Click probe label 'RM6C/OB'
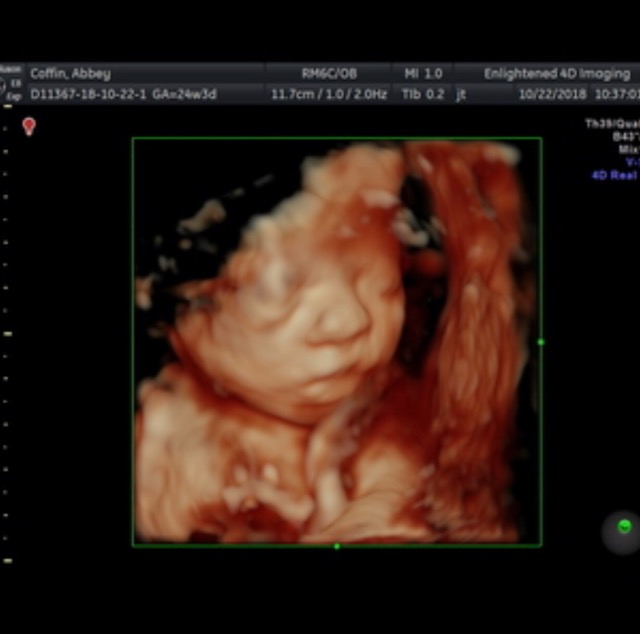Viewport: 640px width, 634px height. (x=329, y=74)
